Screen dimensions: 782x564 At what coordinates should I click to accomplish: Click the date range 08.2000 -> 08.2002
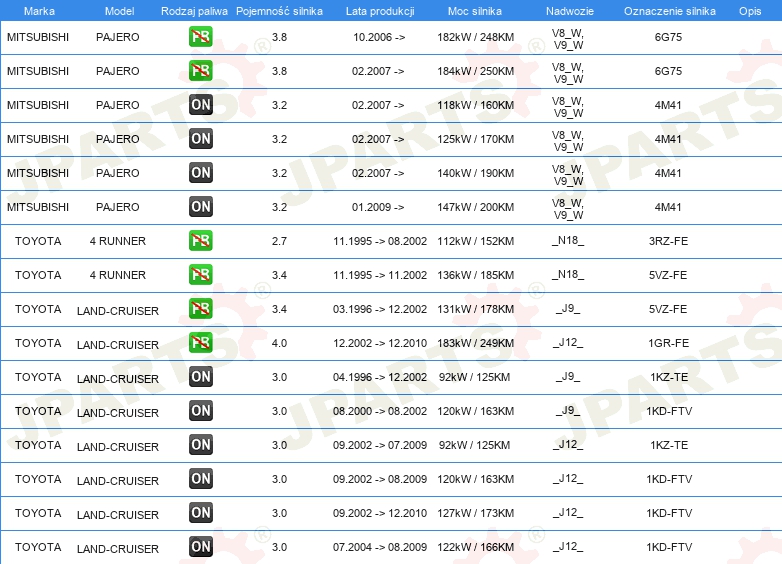[380, 411]
